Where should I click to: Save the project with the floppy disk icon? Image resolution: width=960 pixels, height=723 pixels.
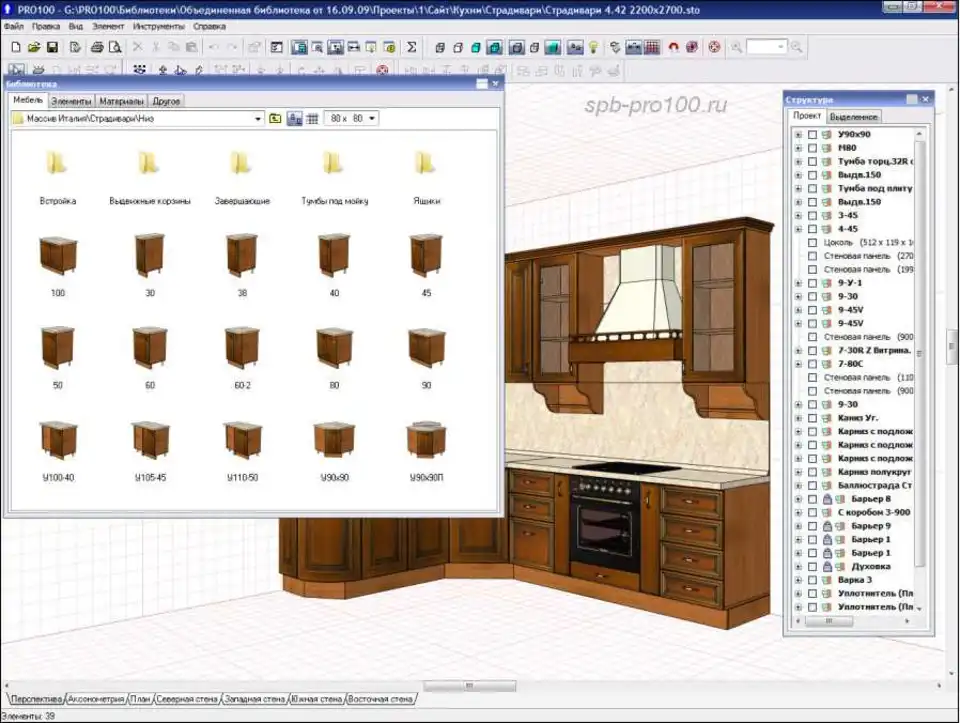(x=52, y=47)
